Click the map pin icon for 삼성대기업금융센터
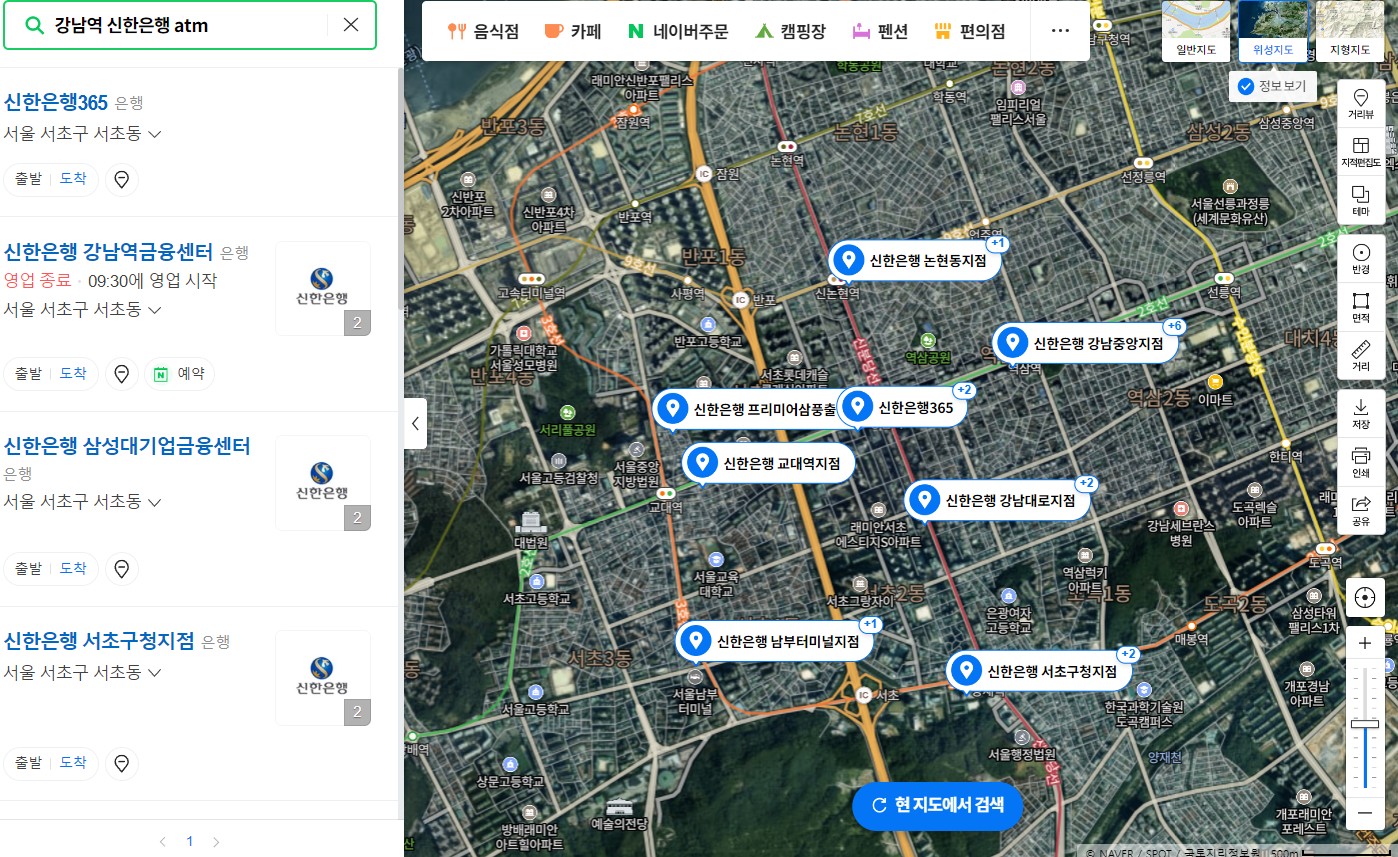 pos(122,569)
